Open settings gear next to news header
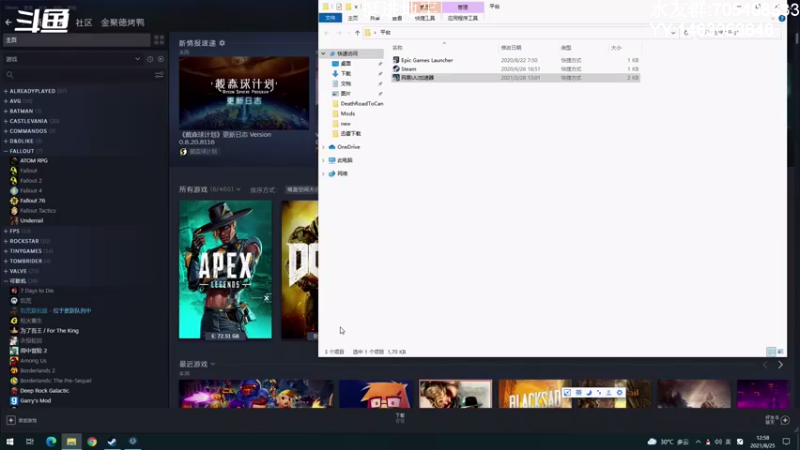800x450 pixels. coord(222,43)
